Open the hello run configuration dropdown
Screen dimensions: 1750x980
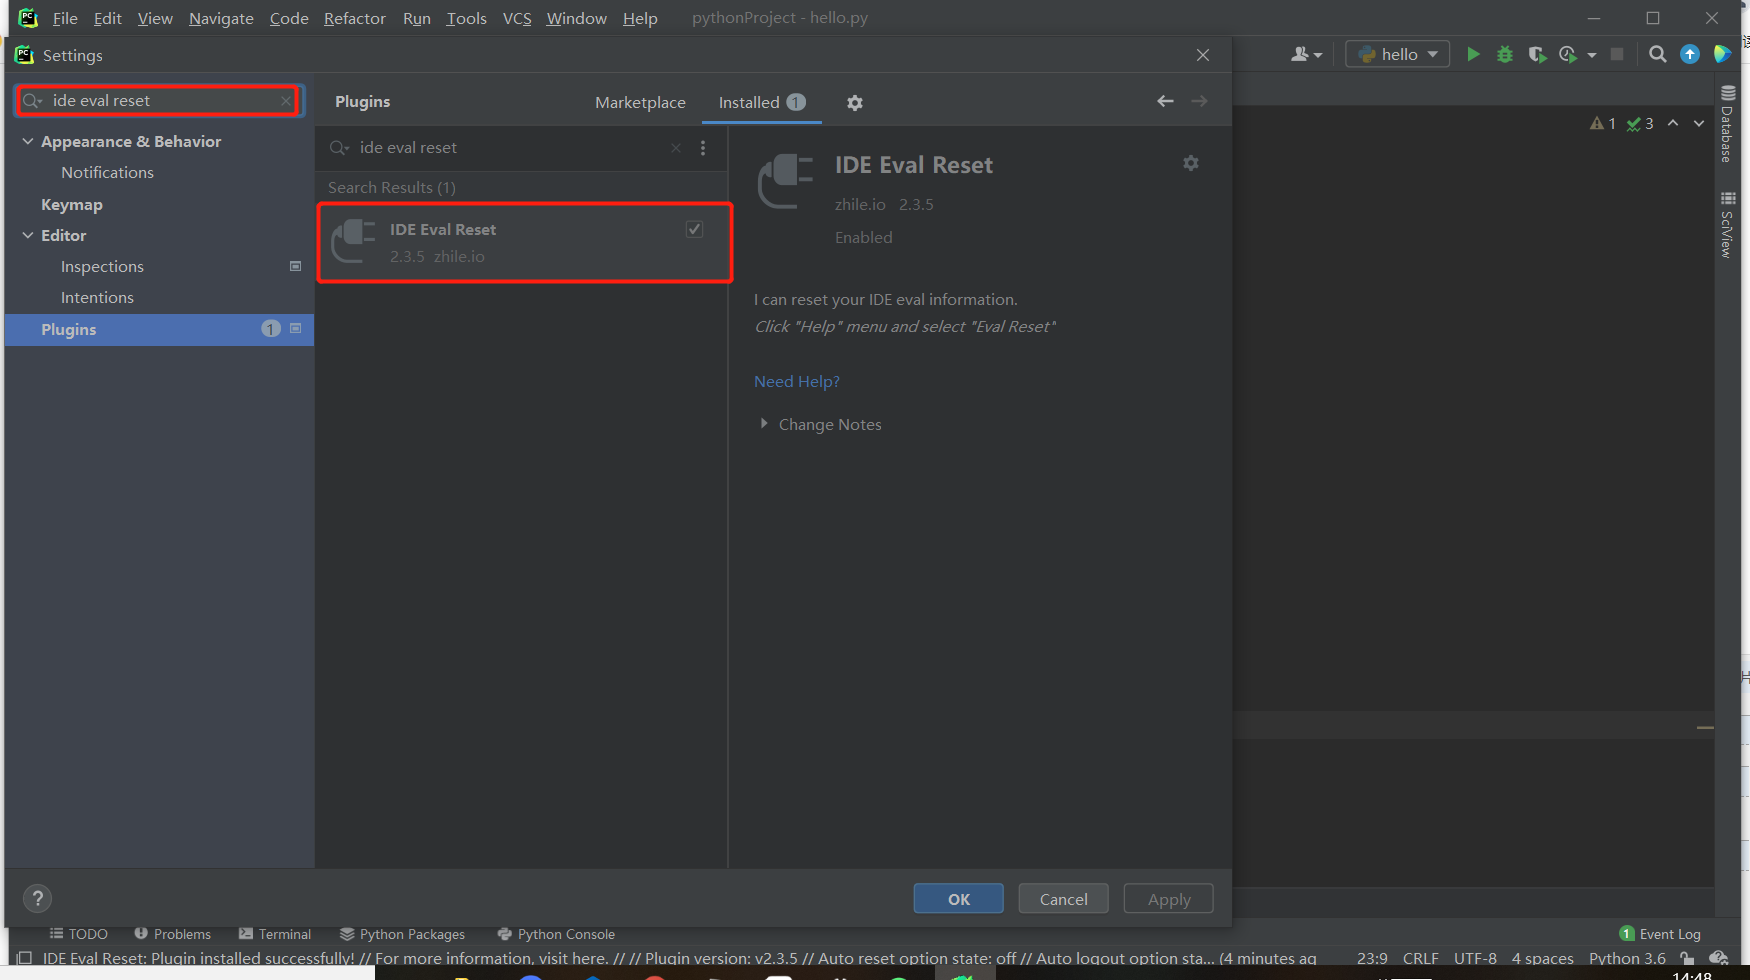click(1398, 54)
